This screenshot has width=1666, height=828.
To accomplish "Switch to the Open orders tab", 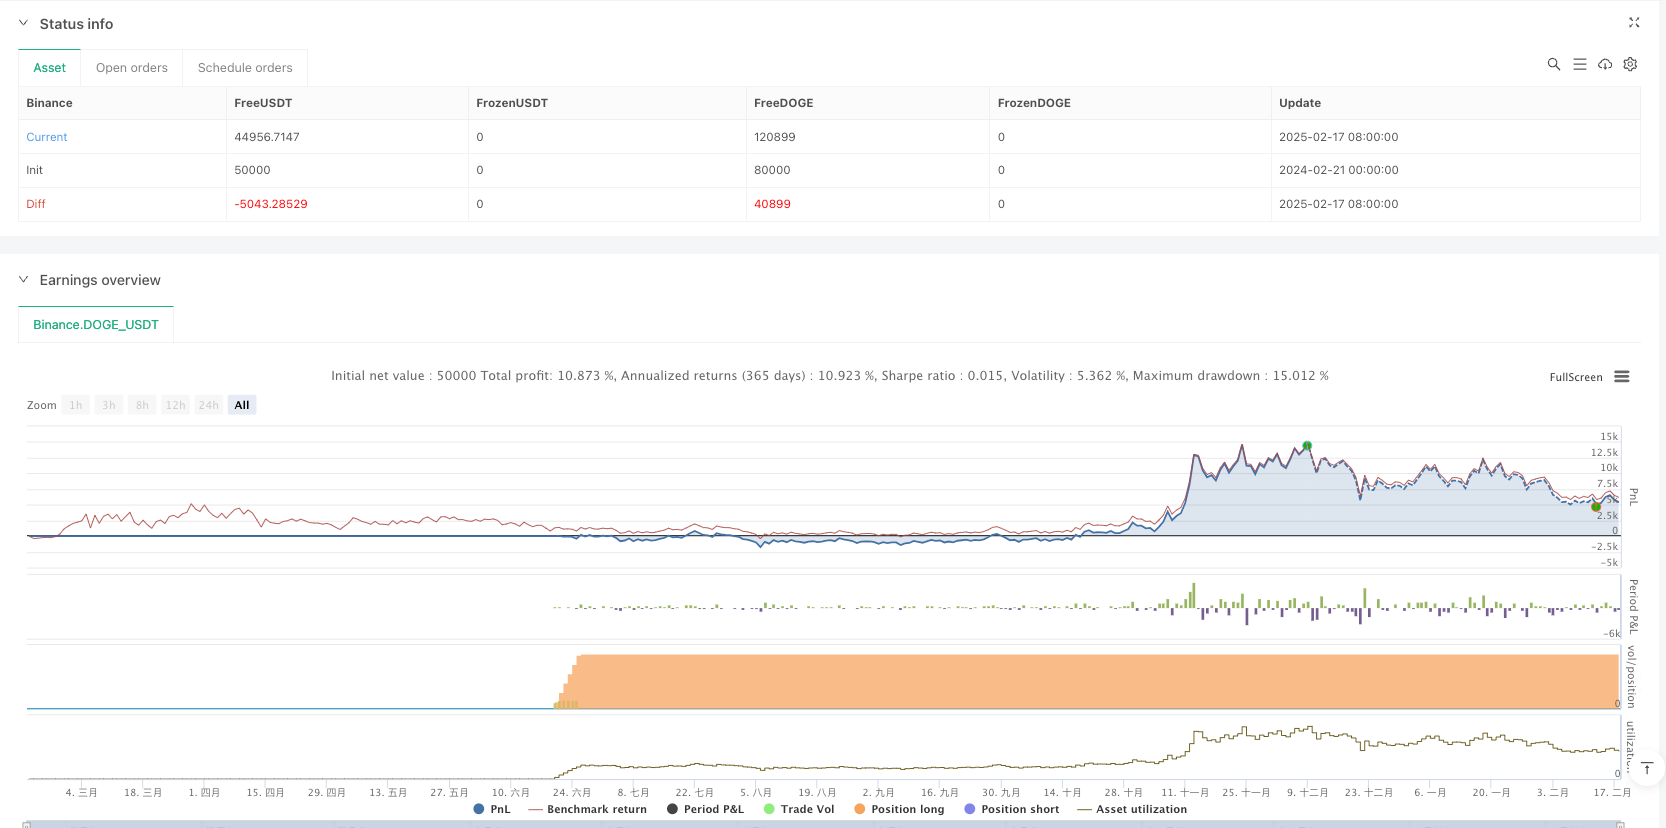I will point(132,68).
